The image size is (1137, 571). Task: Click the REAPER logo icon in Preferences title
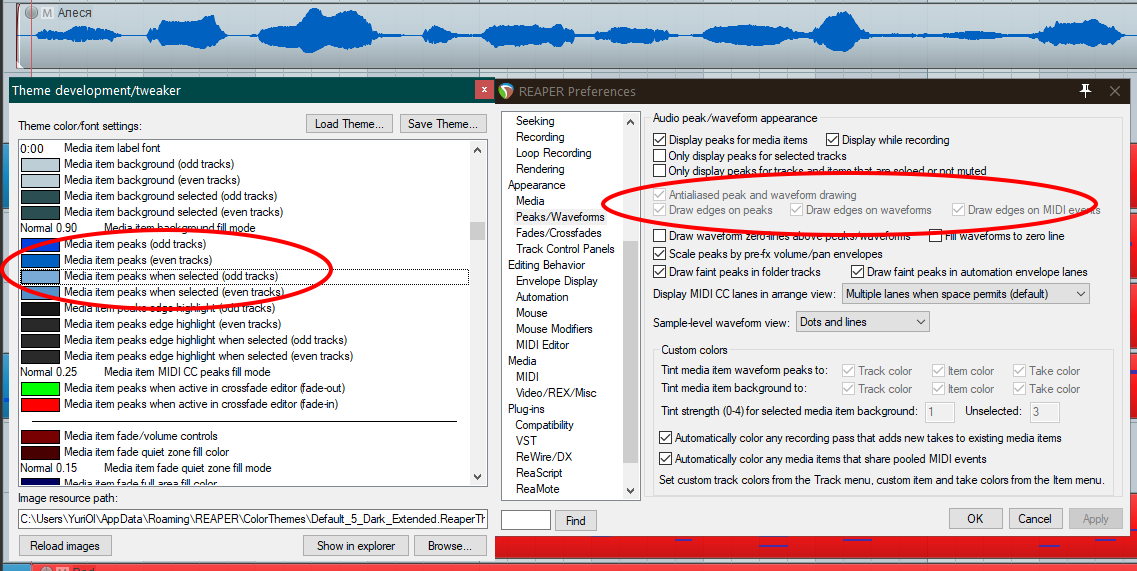(x=506, y=91)
